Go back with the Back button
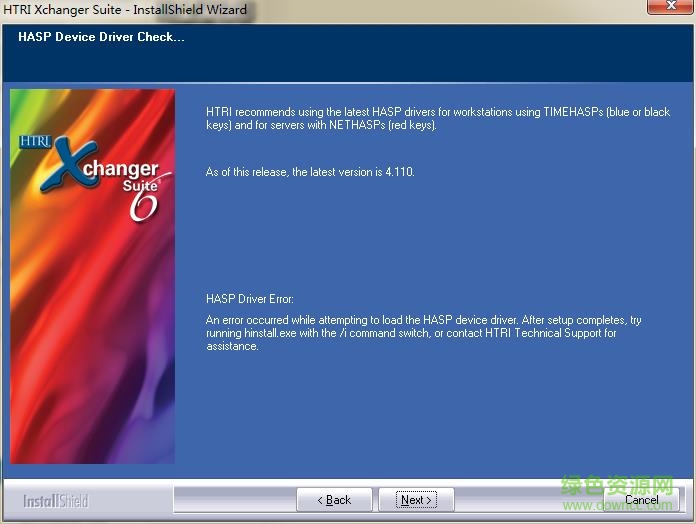This screenshot has height=524, width=696. tap(334, 500)
